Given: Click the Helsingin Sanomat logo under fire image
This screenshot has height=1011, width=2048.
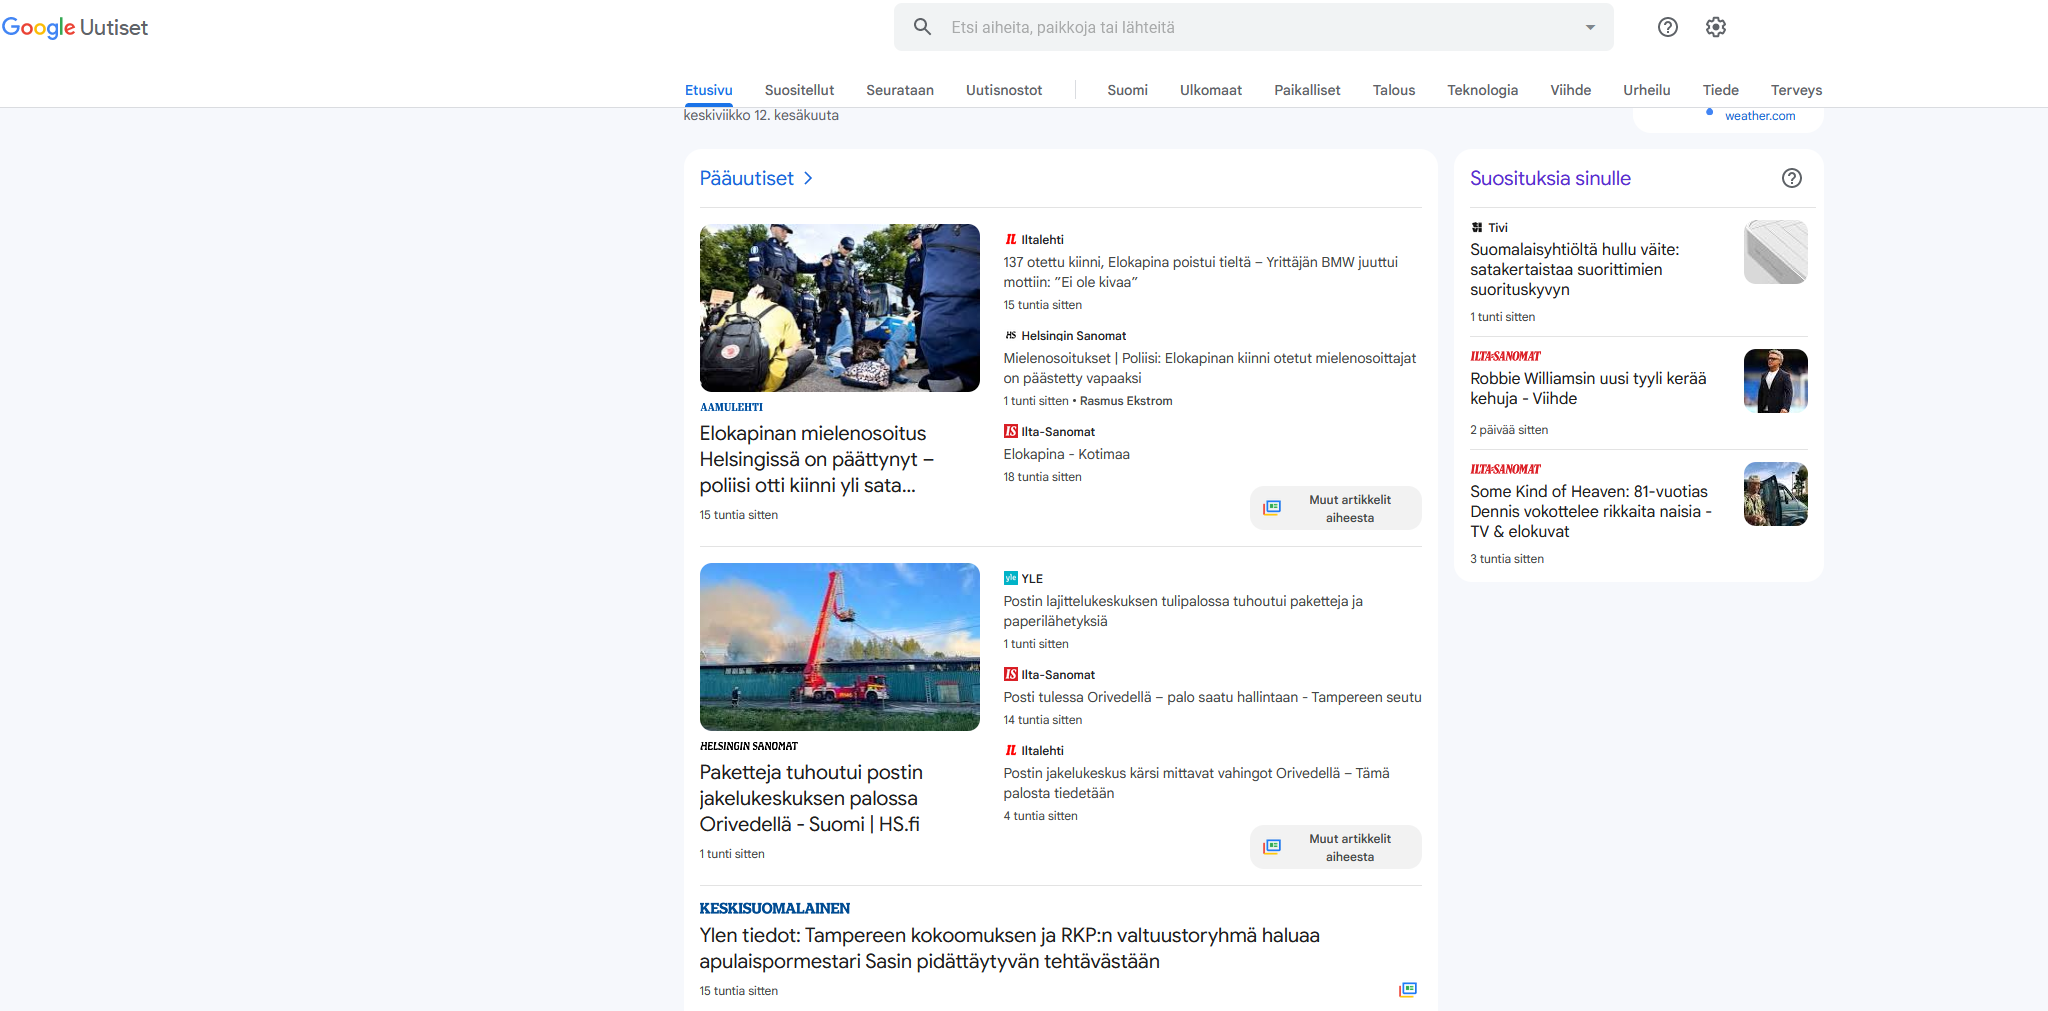Looking at the screenshot, I should tap(749, 746).
